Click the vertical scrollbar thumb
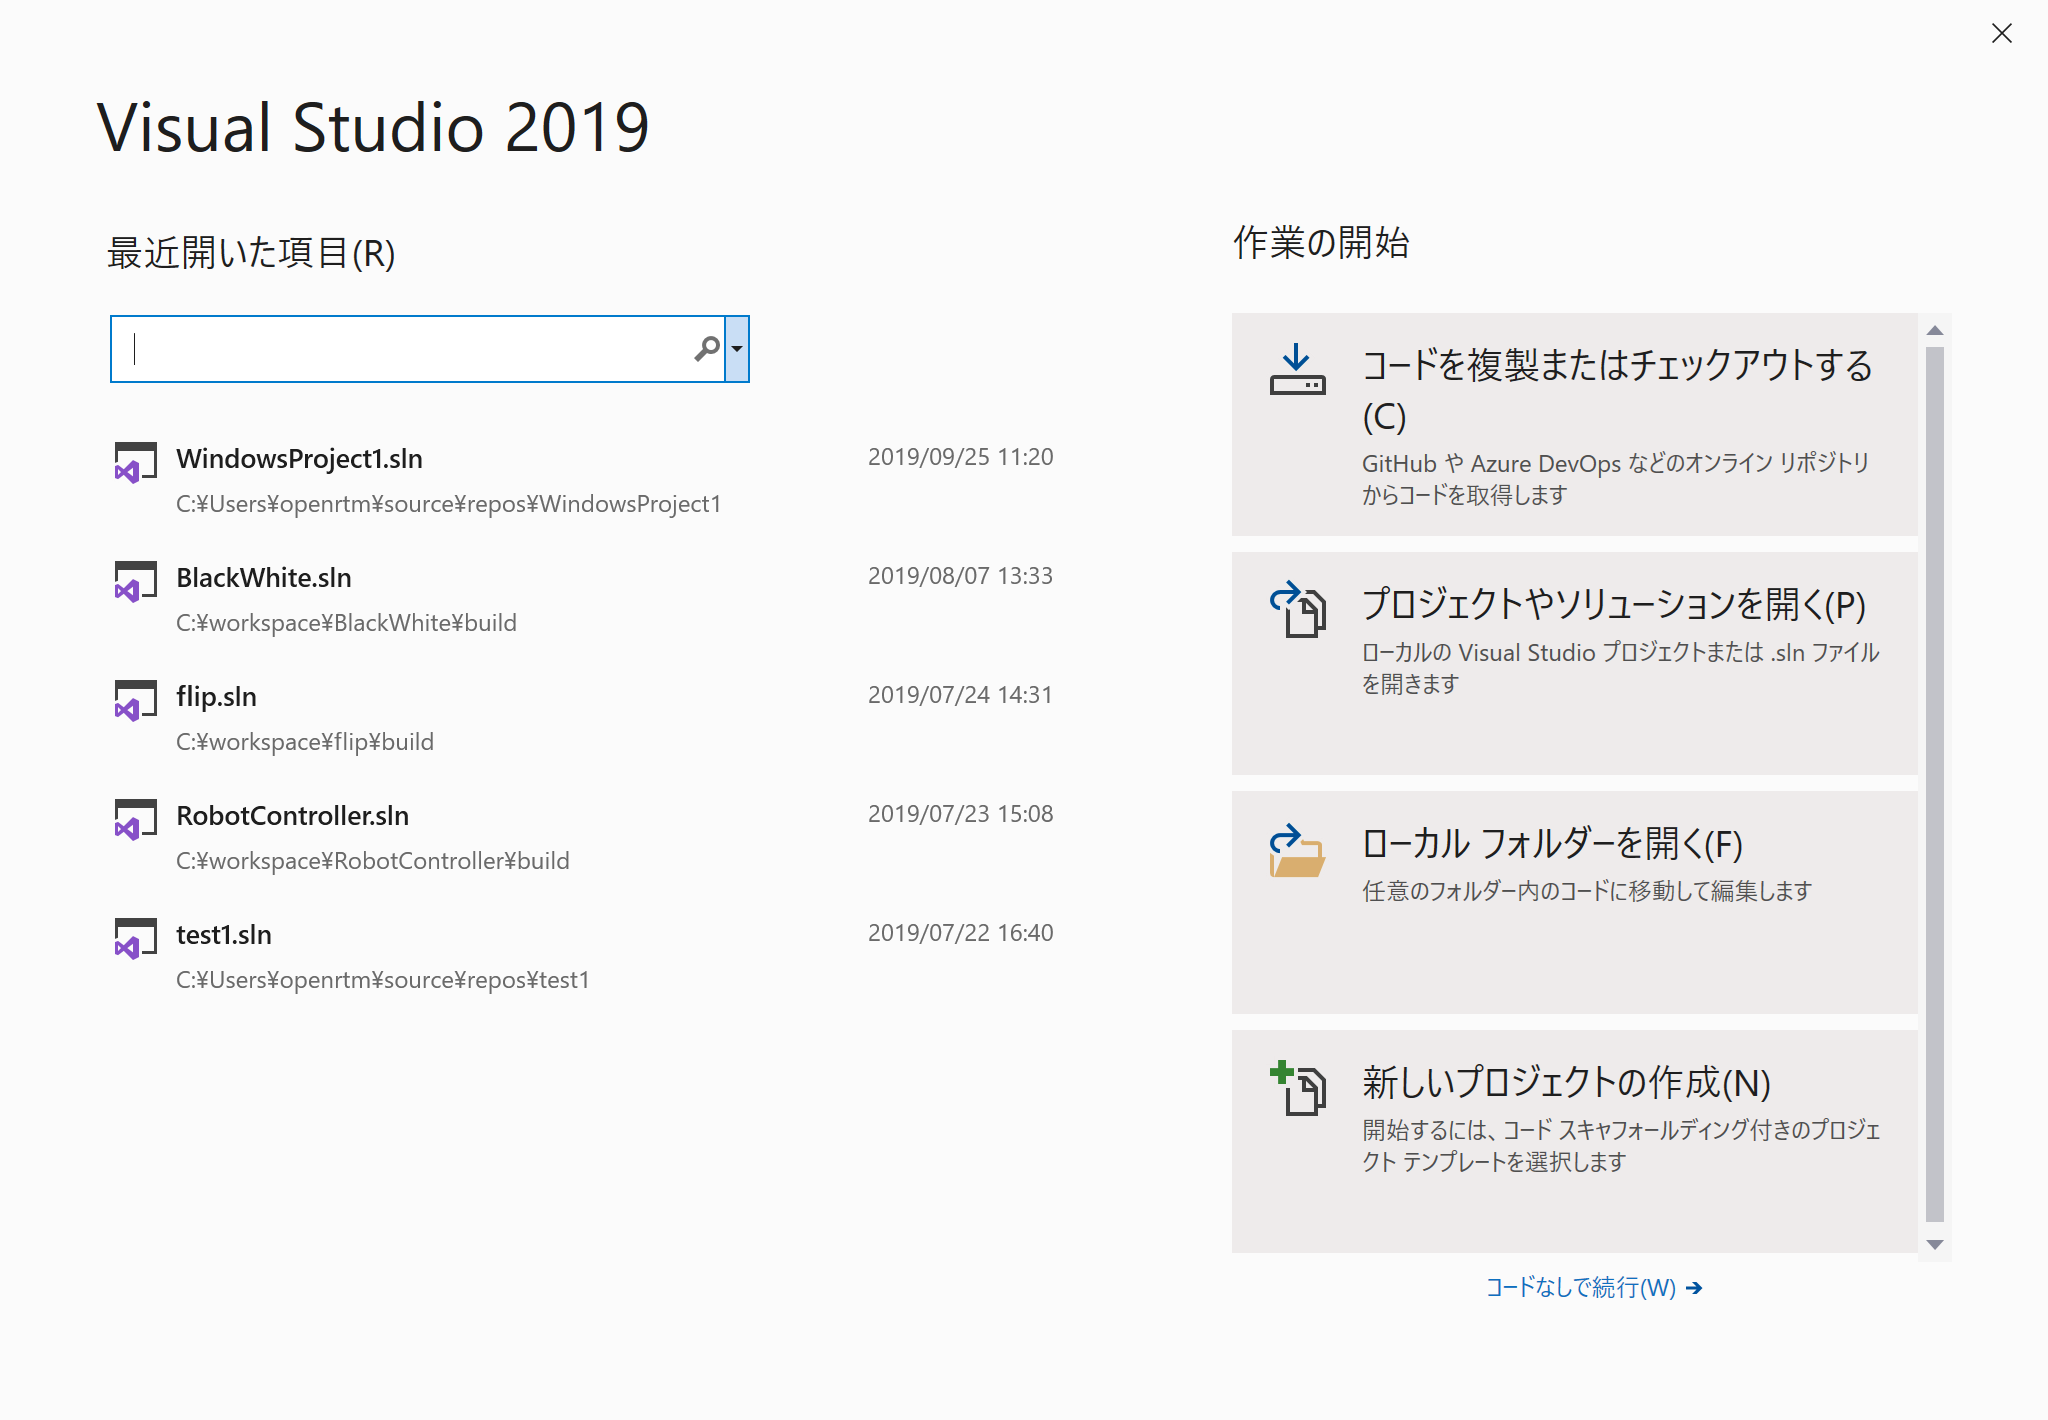This screenshot has width=2048, height=1420. point(1935,784)
